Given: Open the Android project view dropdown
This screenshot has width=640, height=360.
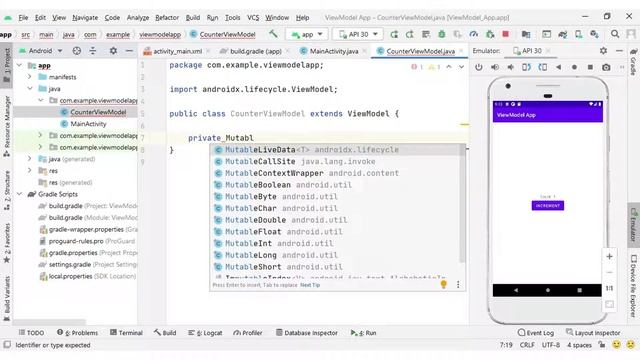Looking at the screenshot, I should coord(40,51).
